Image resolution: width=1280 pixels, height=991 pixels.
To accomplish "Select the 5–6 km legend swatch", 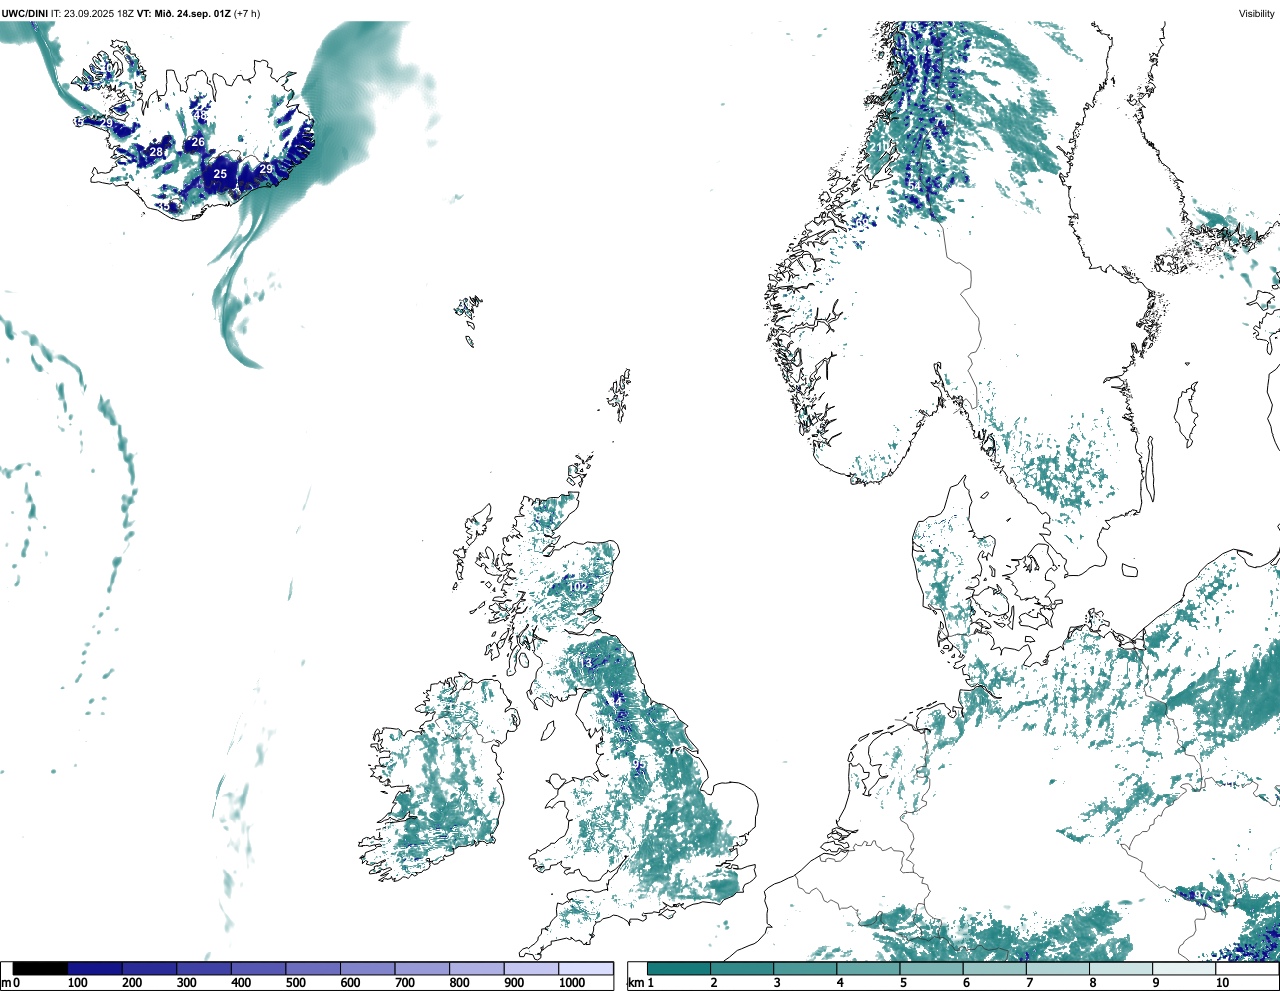I will point(930,969).
